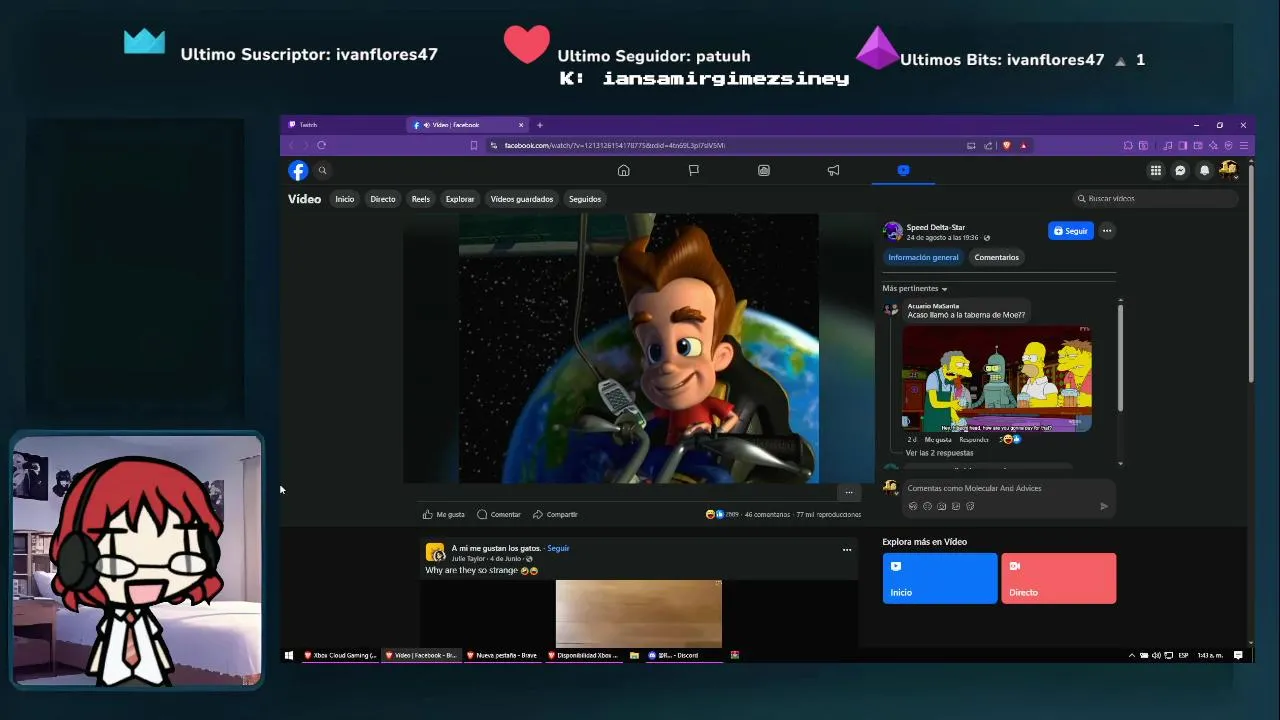The height and width of the screenshot is (720, 1280).
Task: Click the Buscar videos search field
Action: (x=1156, y=198)
